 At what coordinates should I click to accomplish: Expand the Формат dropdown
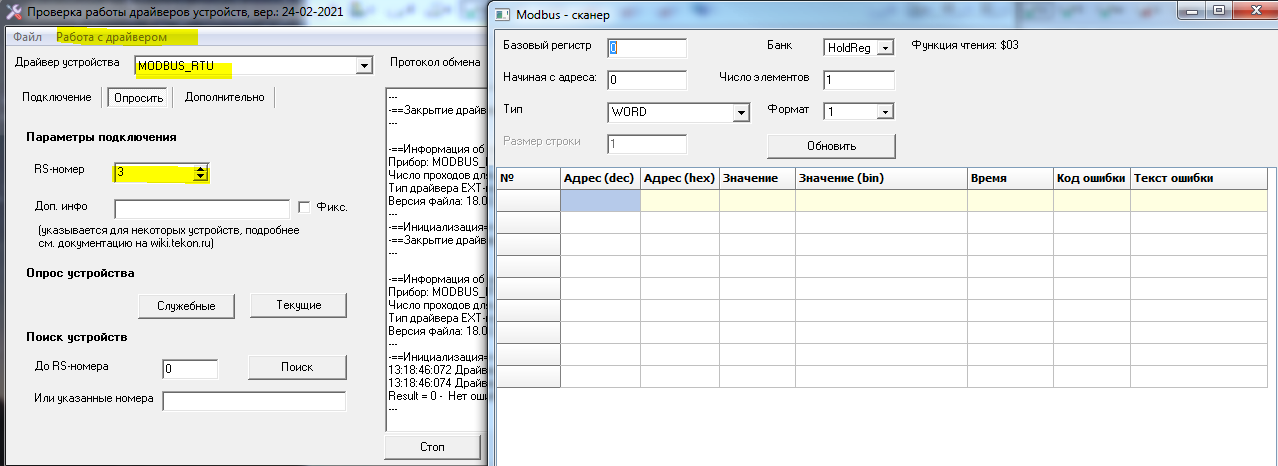point(884,112)
